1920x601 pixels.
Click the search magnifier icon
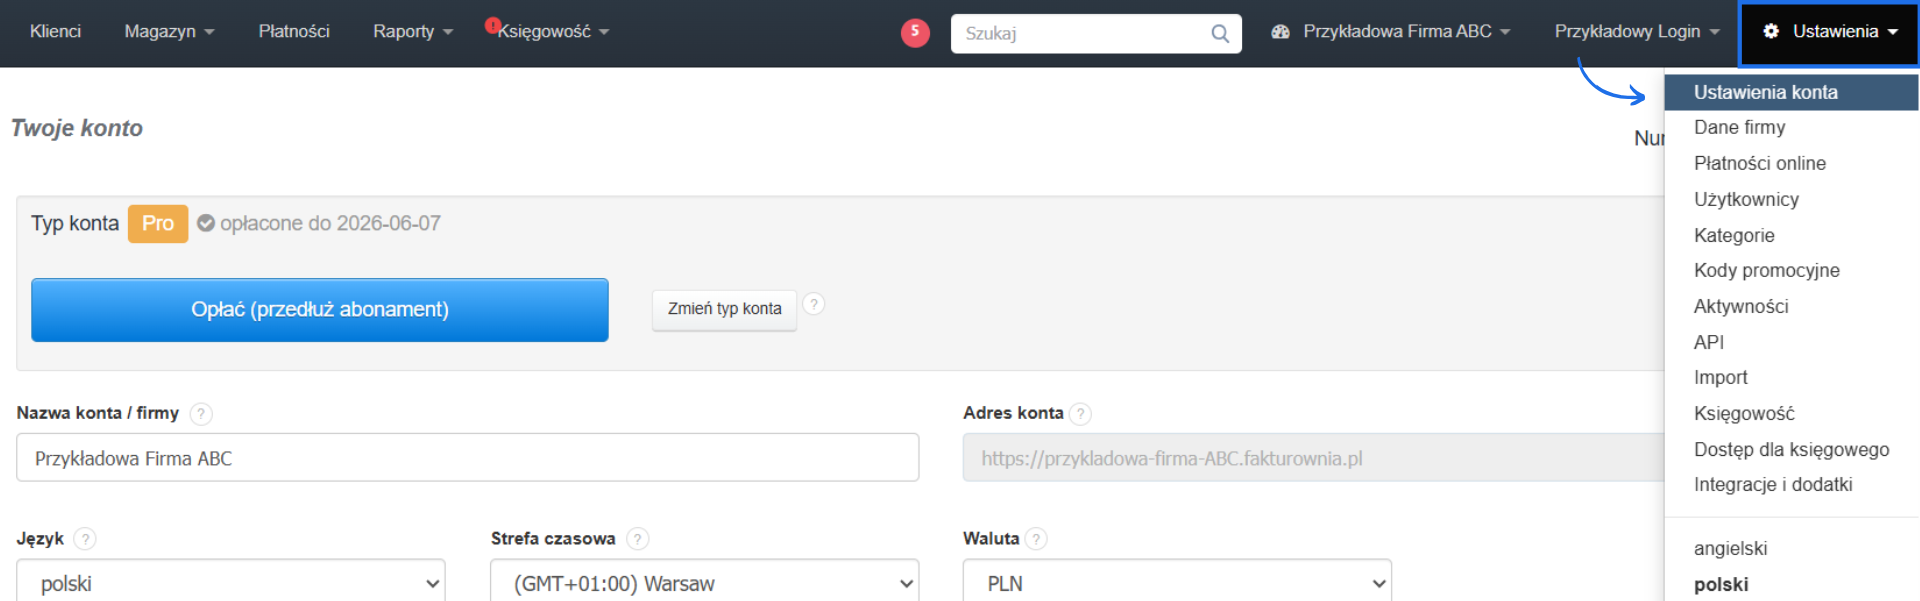1219,34
